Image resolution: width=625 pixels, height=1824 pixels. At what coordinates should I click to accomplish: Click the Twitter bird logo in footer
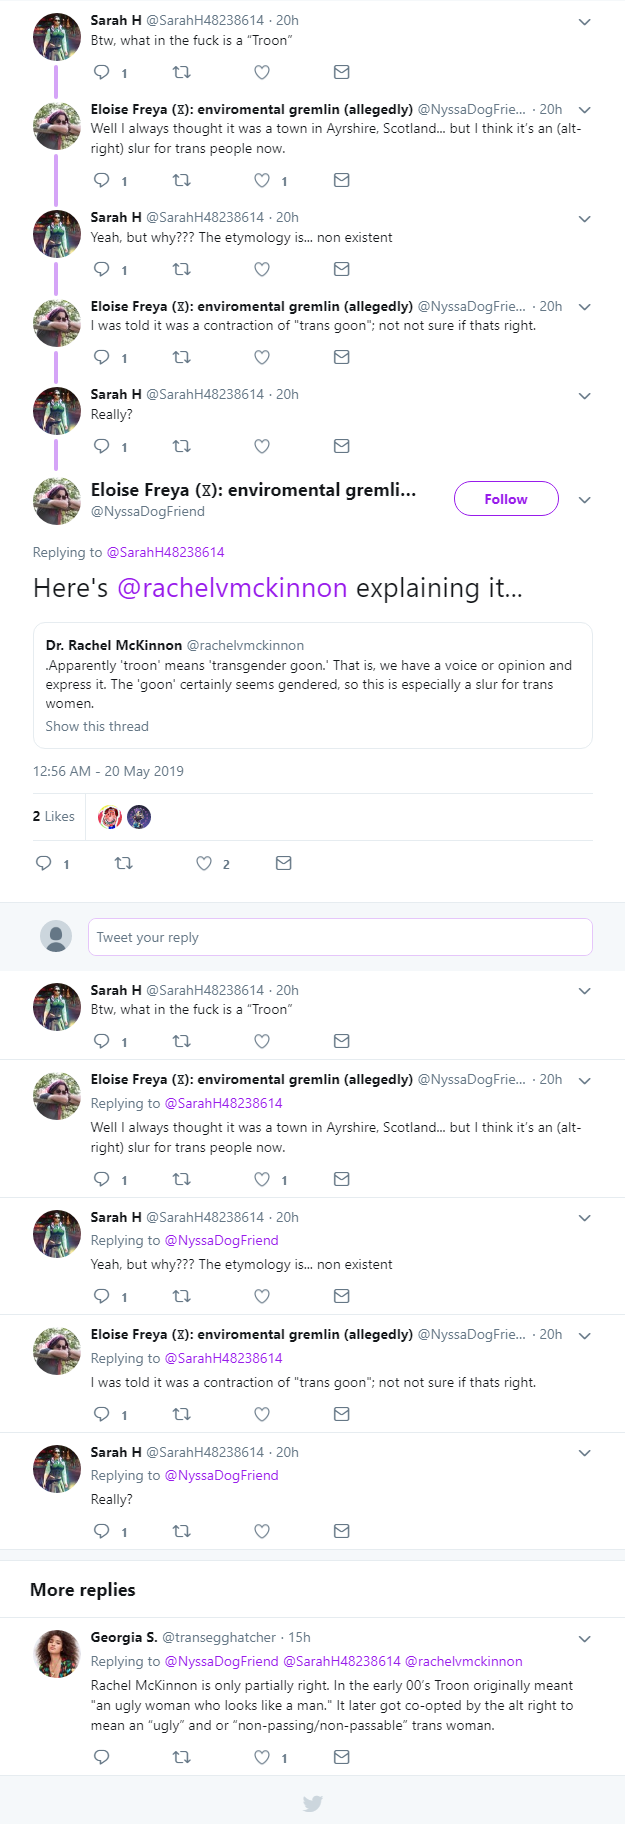click(312, 1803)
